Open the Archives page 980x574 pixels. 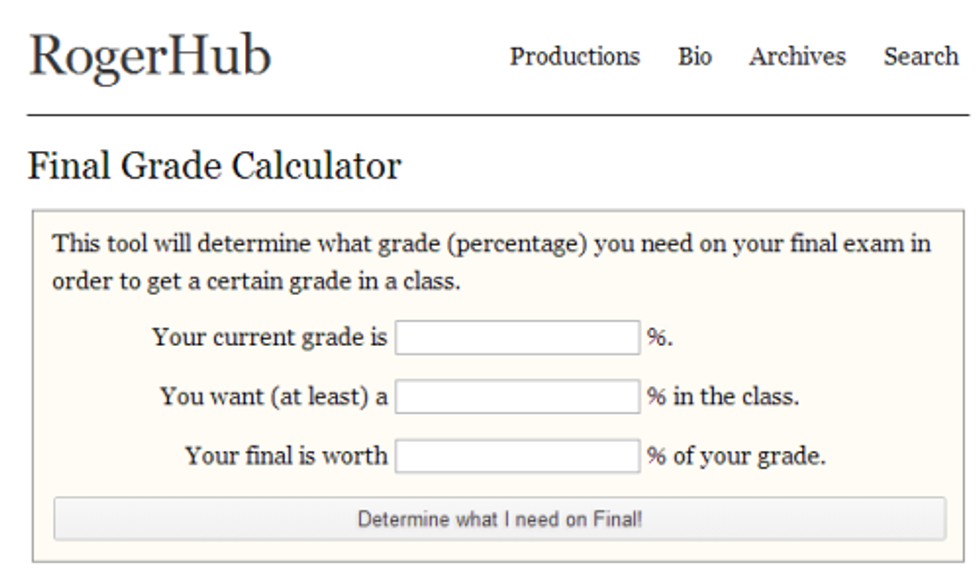click(x=797, y=57)
